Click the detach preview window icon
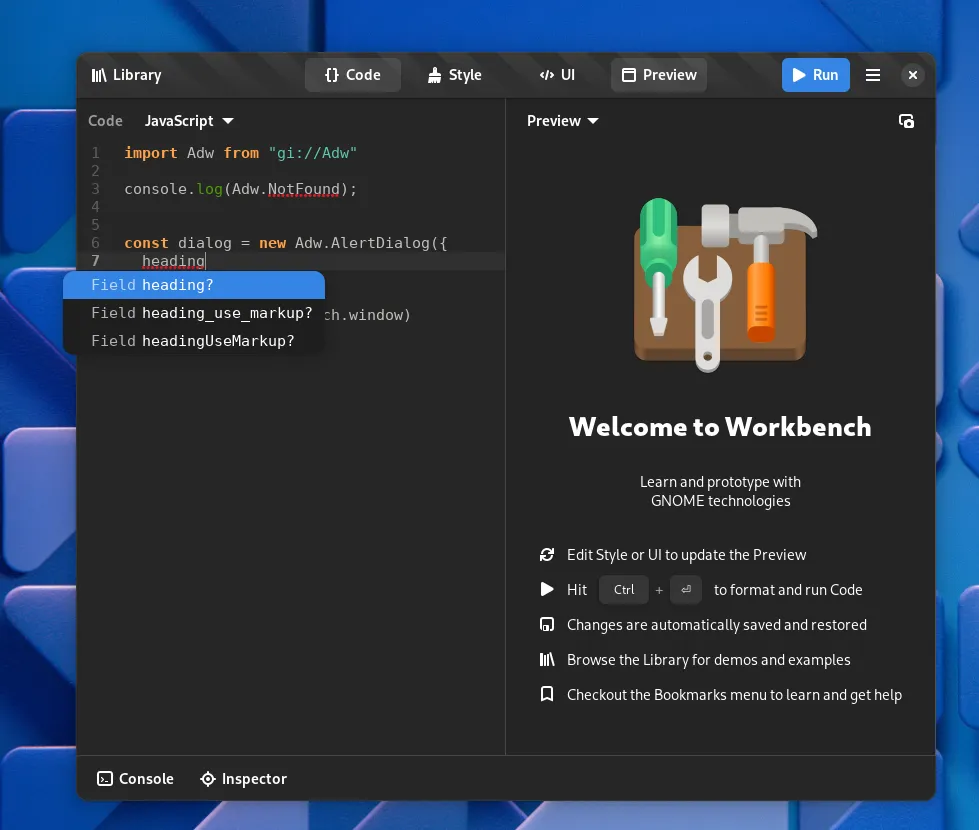Screen dimensions: 979x830 (906, 121)
